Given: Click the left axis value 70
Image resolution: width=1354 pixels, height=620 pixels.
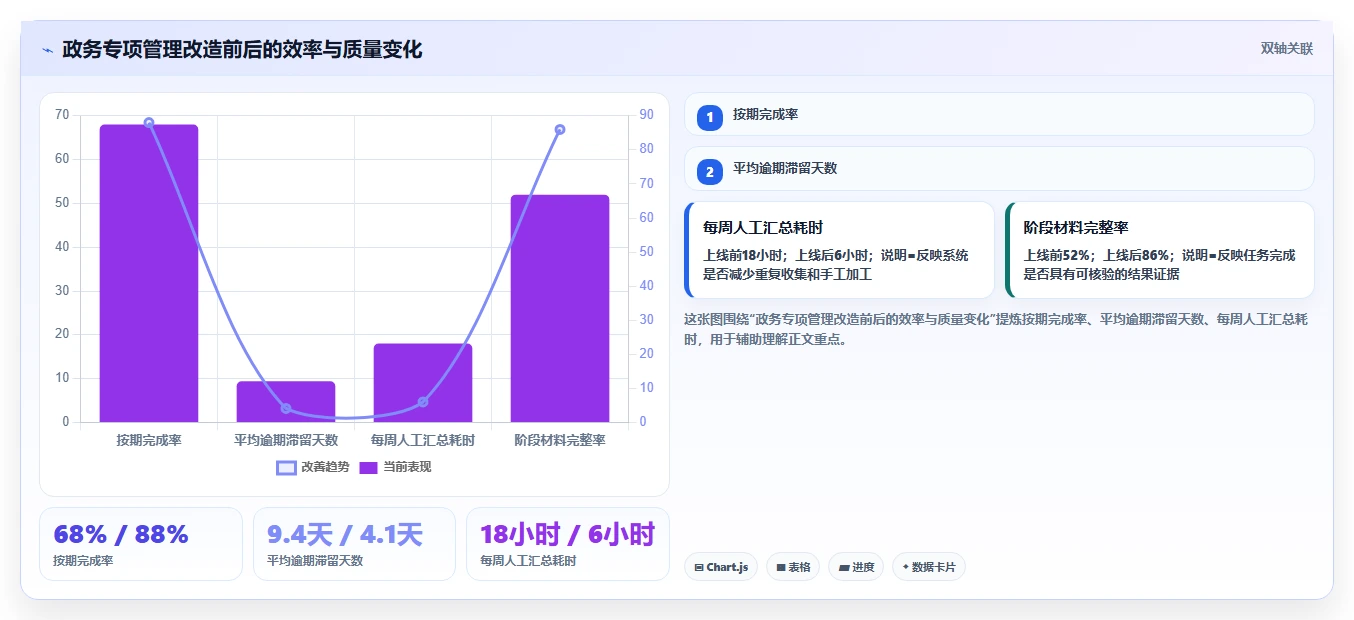Looking at the screenshot, I should pyautogui.click(x=62, y=115).
